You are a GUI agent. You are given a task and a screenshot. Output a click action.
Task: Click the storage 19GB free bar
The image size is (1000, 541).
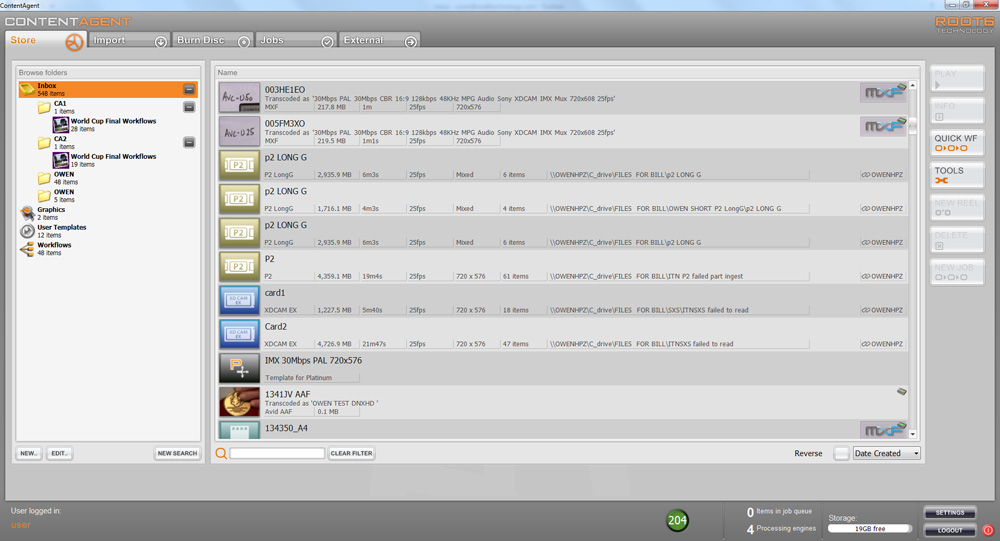pyautogui.click(x=870, y=528)
